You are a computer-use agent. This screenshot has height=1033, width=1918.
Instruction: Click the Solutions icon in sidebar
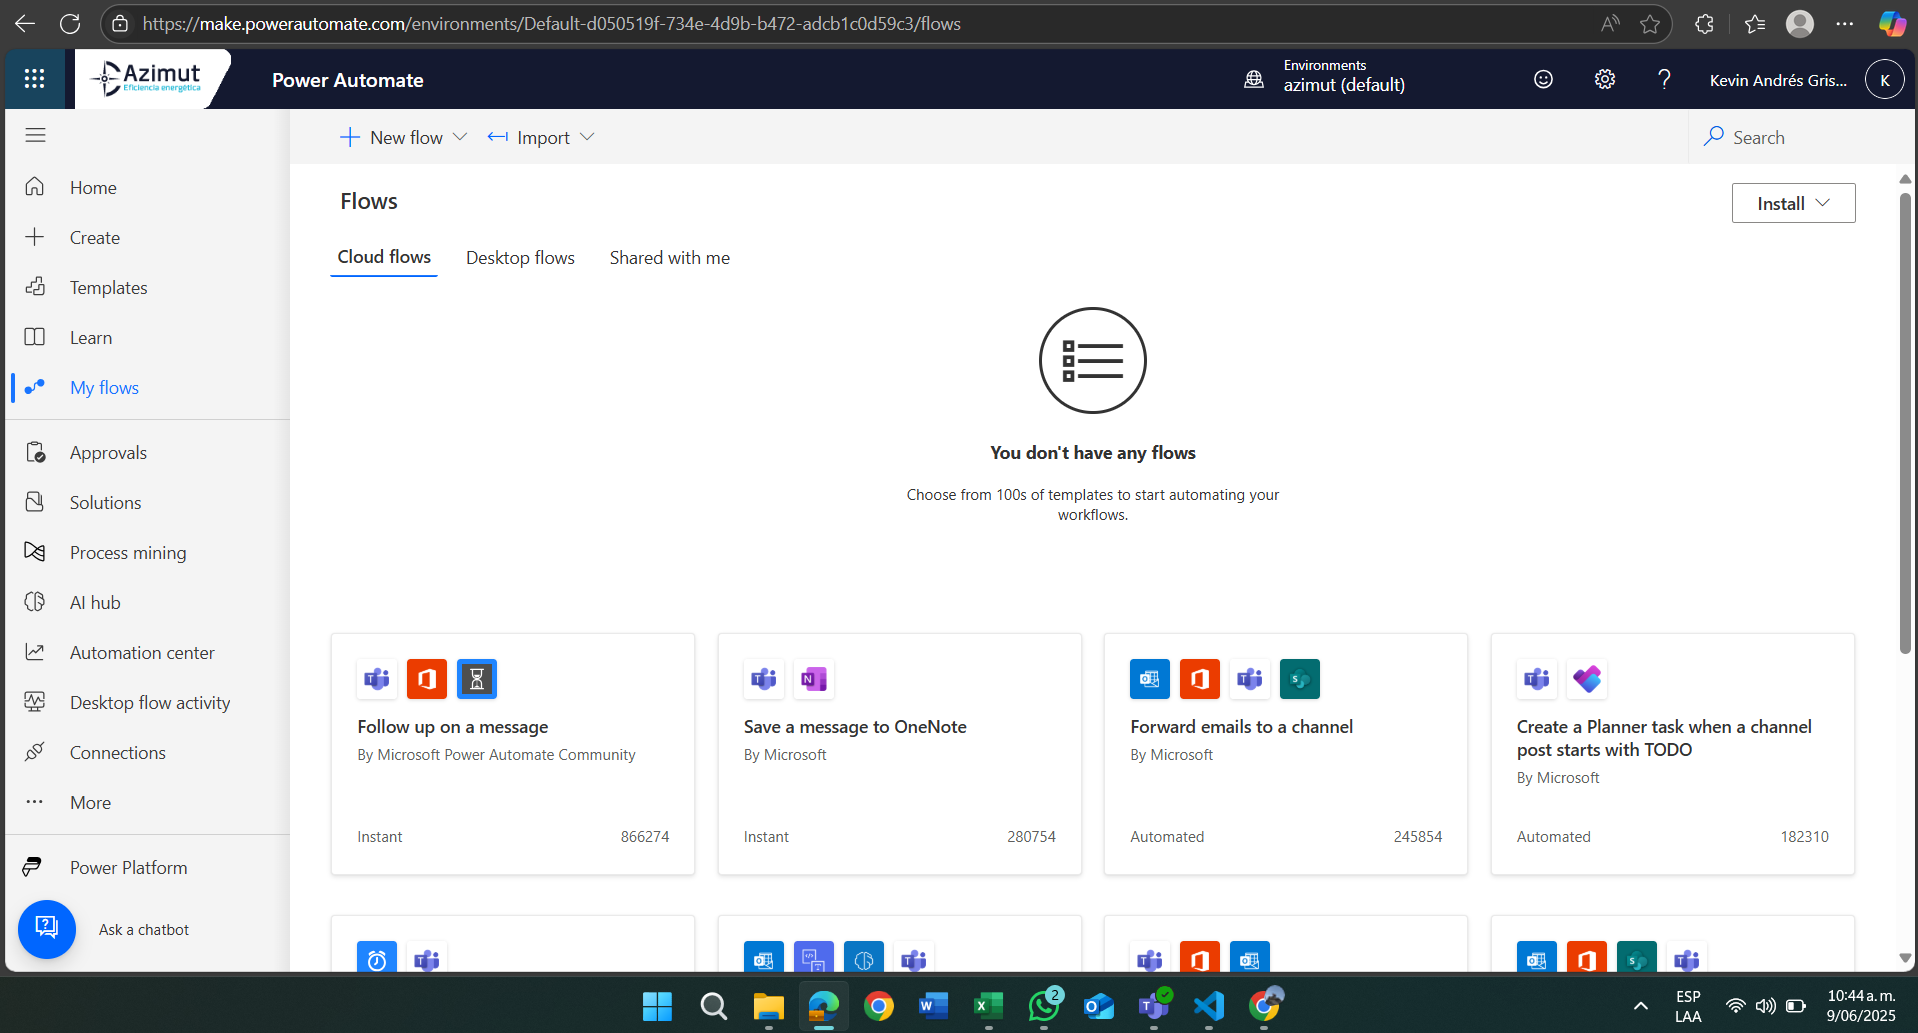coord(35,502)
